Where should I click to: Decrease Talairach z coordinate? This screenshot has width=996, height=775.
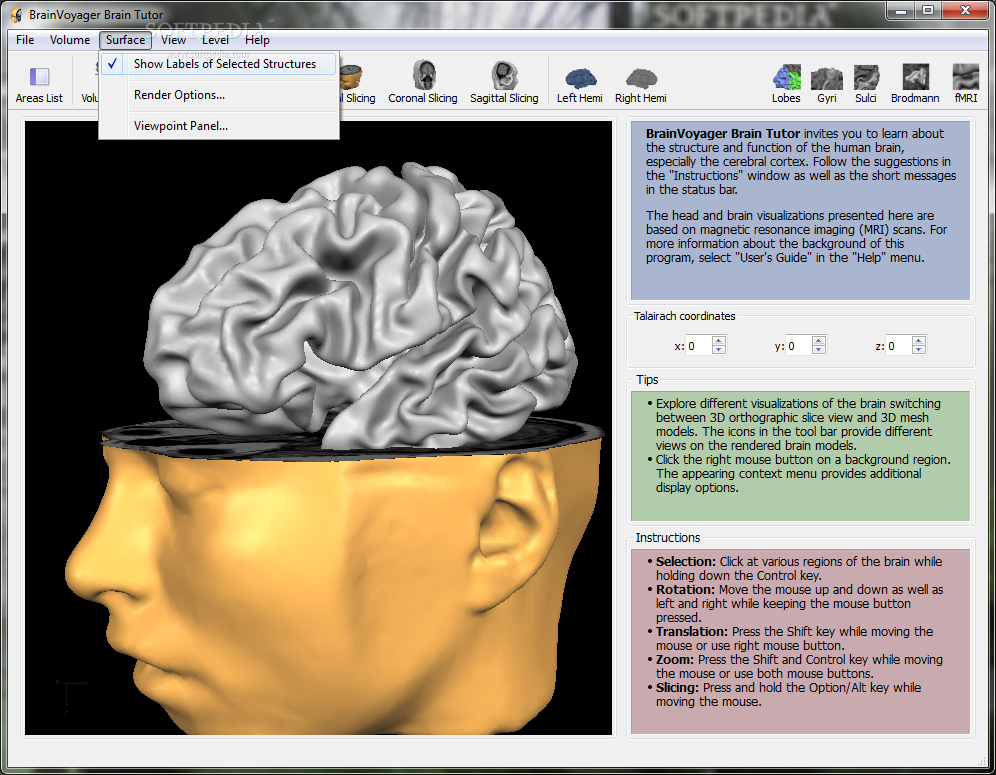(x=919, y=349)
